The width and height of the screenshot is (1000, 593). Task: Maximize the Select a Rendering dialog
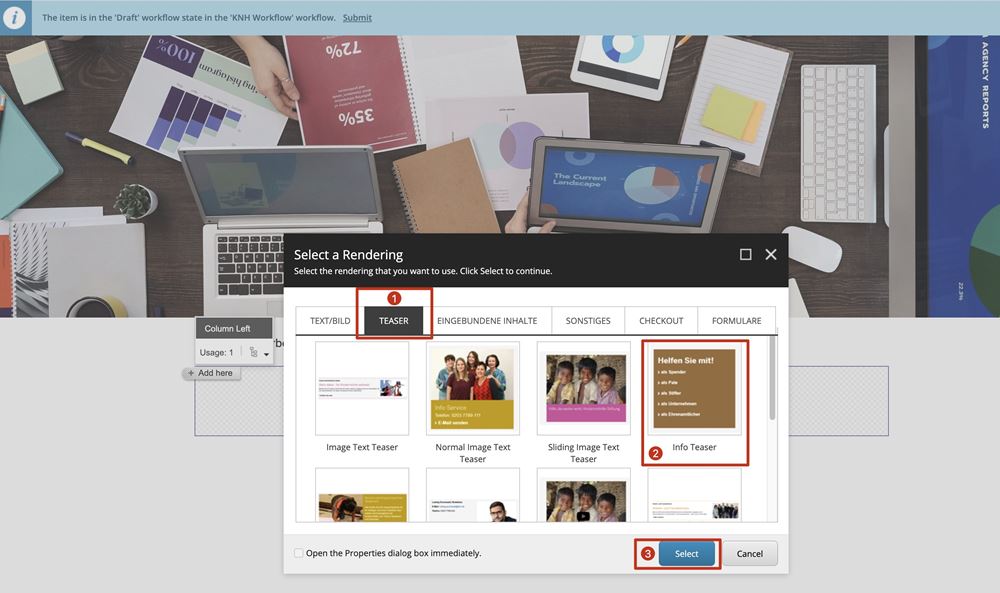coord(745,255)
